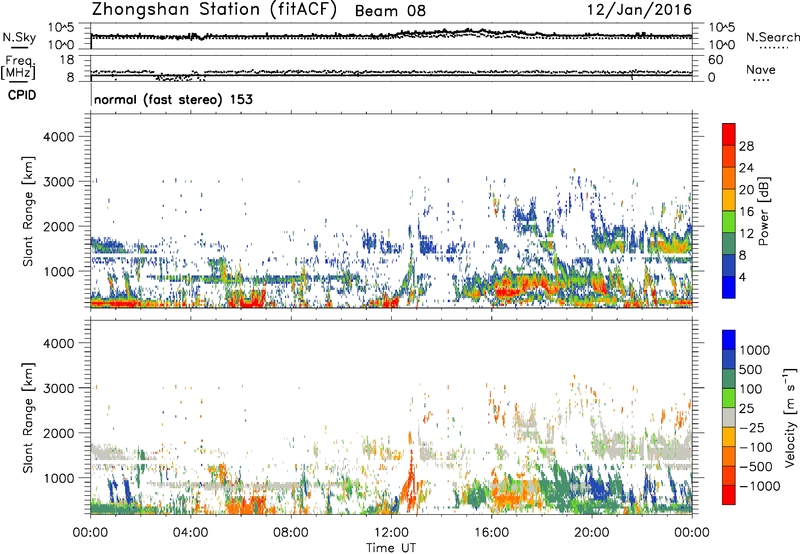Select the '-100' Velocity scale value
The image size is (800, 554).
click(756, 447)
